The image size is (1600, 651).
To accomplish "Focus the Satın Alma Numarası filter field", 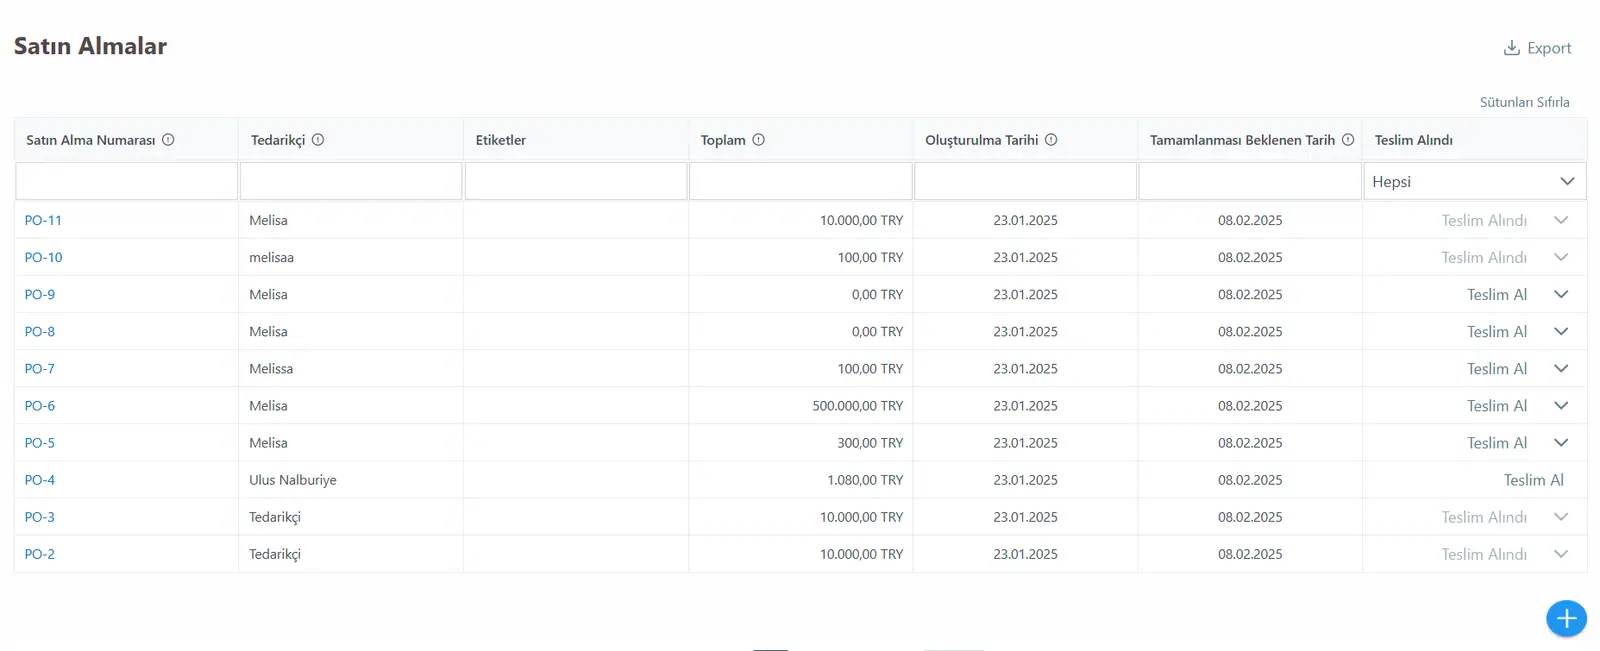I will [x=126, y=181].
